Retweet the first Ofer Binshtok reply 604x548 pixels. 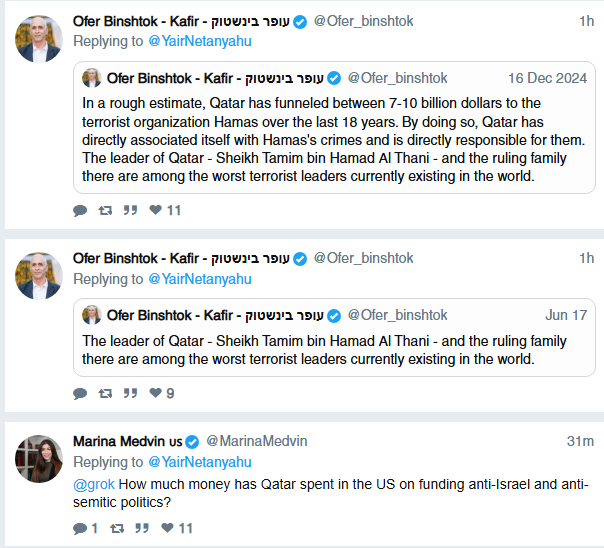(105, 210)
